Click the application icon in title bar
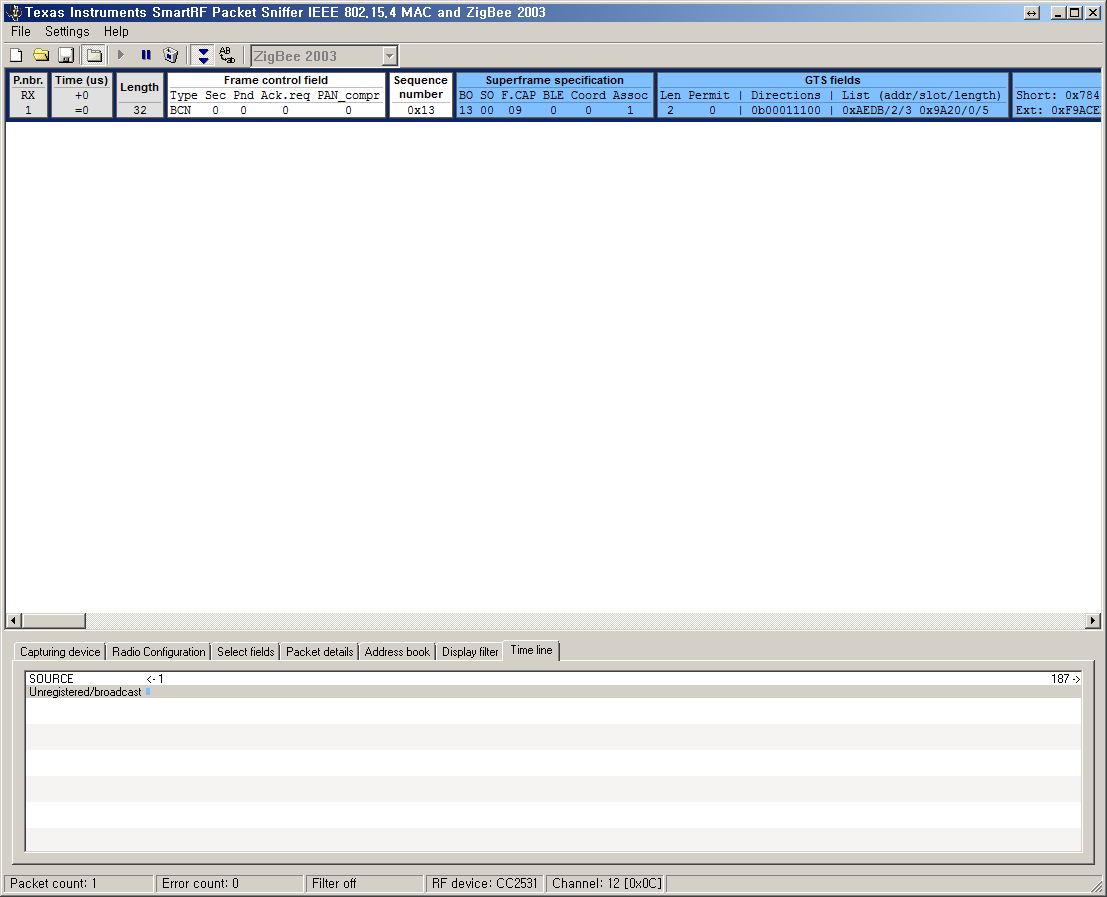The height and width of the screenshot is (897, 1107). click(x=14, y=13)
